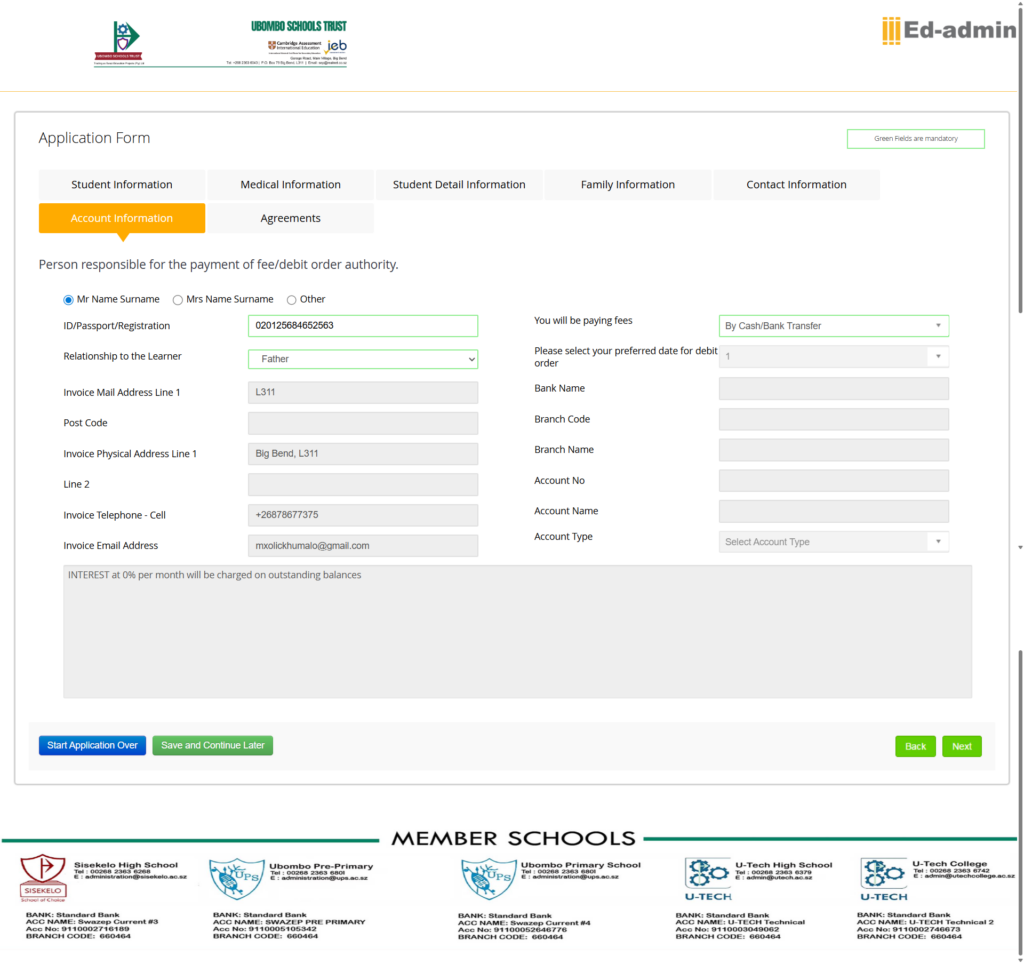This screenshot has width=1024, height=964.
Task: Click the ID/Passport/Registration input field
Action: point(362,326)
